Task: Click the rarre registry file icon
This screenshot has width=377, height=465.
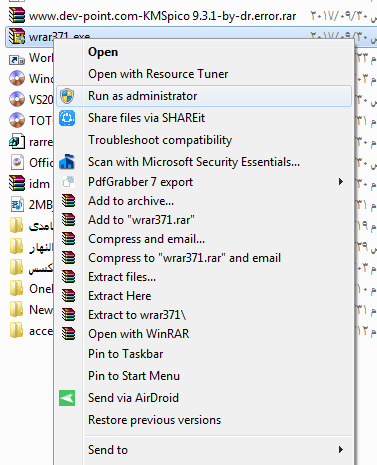Action: pos(17,141)
